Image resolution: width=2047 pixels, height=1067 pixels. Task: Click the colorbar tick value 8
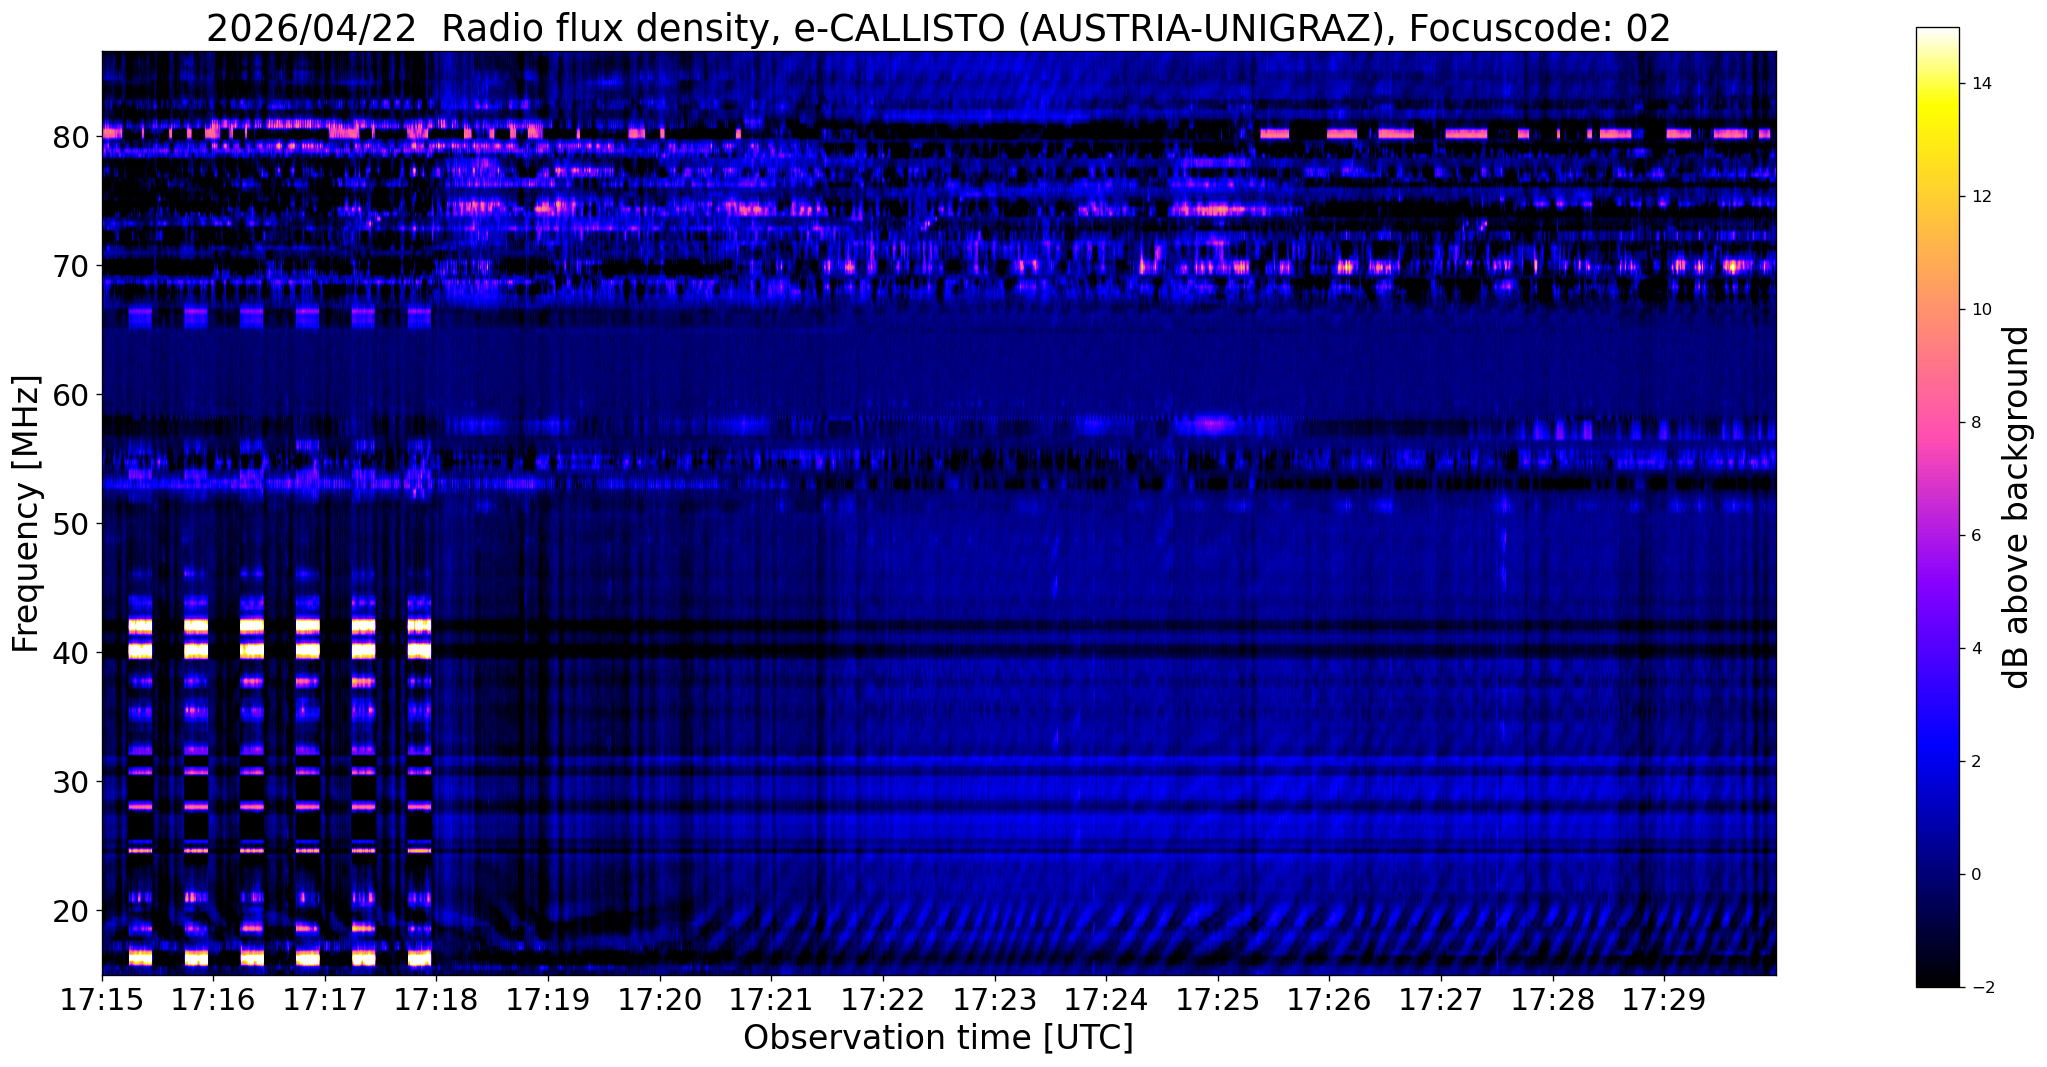click(x=1976, y=423)
